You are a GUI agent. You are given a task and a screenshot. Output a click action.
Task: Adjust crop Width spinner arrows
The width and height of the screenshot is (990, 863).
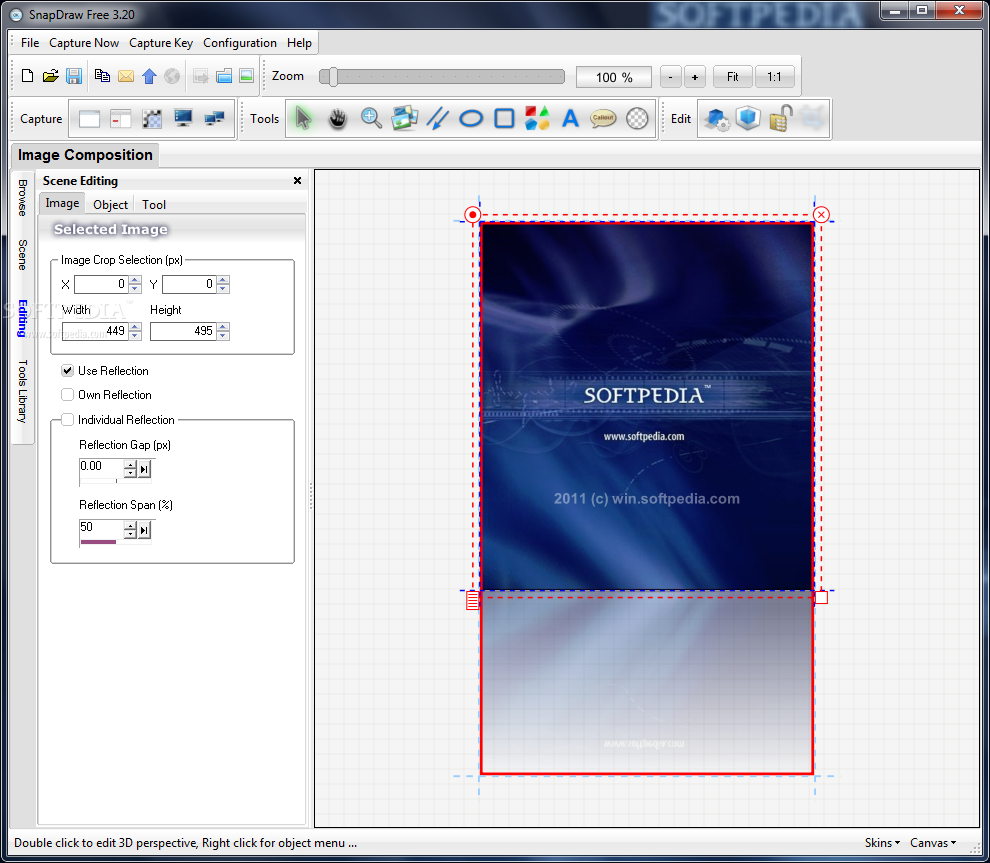pos(135,331)
